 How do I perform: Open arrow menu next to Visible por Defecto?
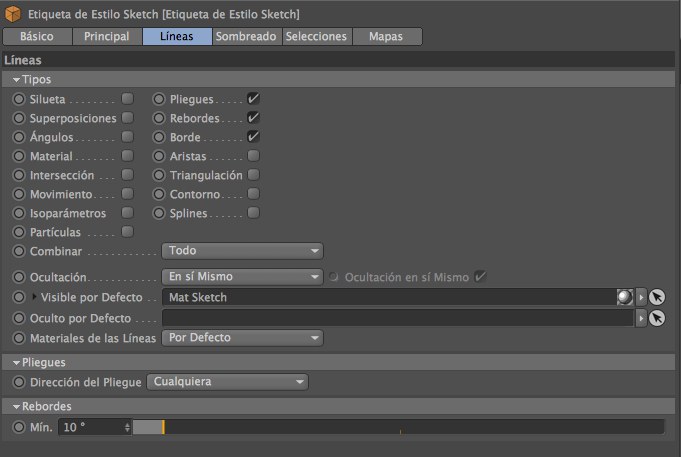coord(642,297)
